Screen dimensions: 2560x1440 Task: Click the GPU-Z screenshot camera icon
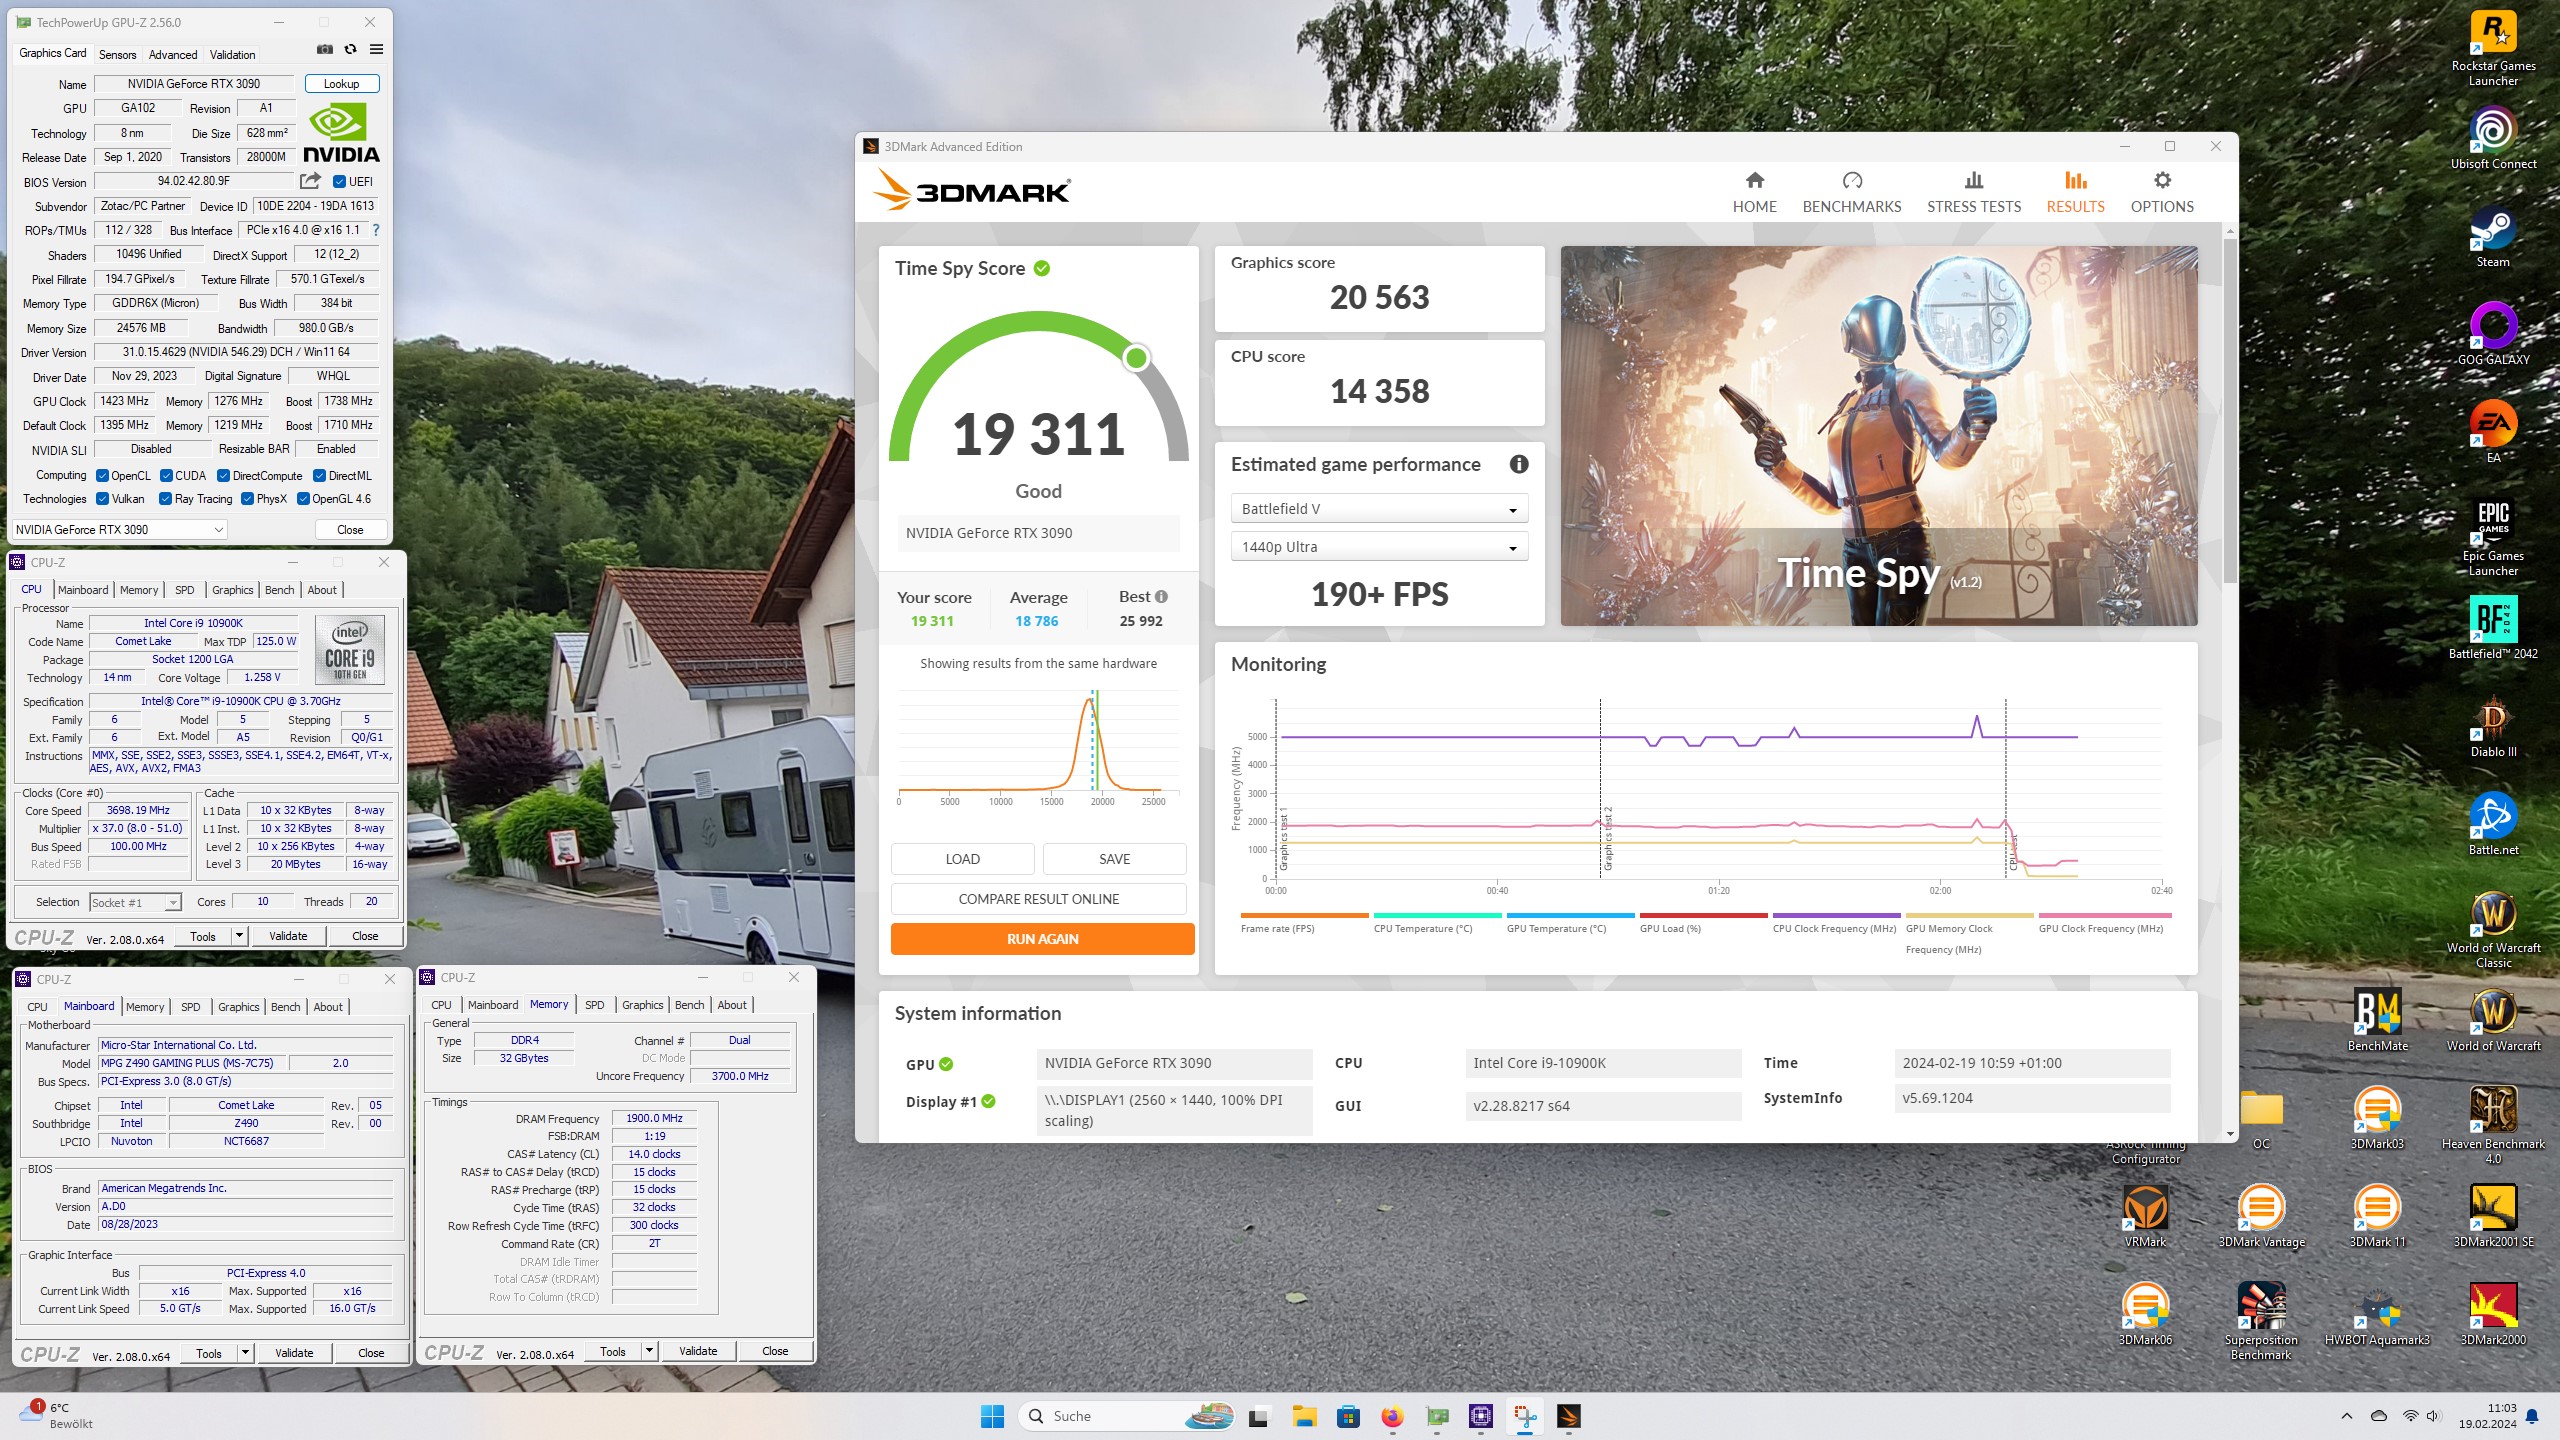click(325, 49)
